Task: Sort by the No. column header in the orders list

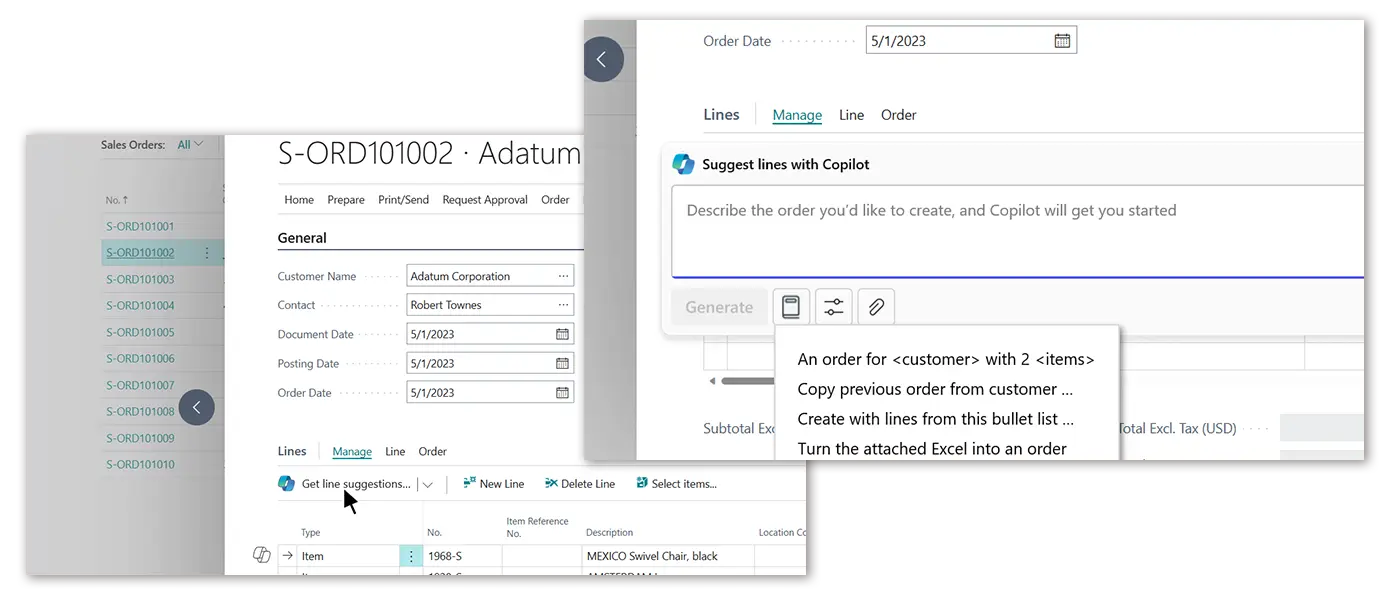Action: click(117, 200)
